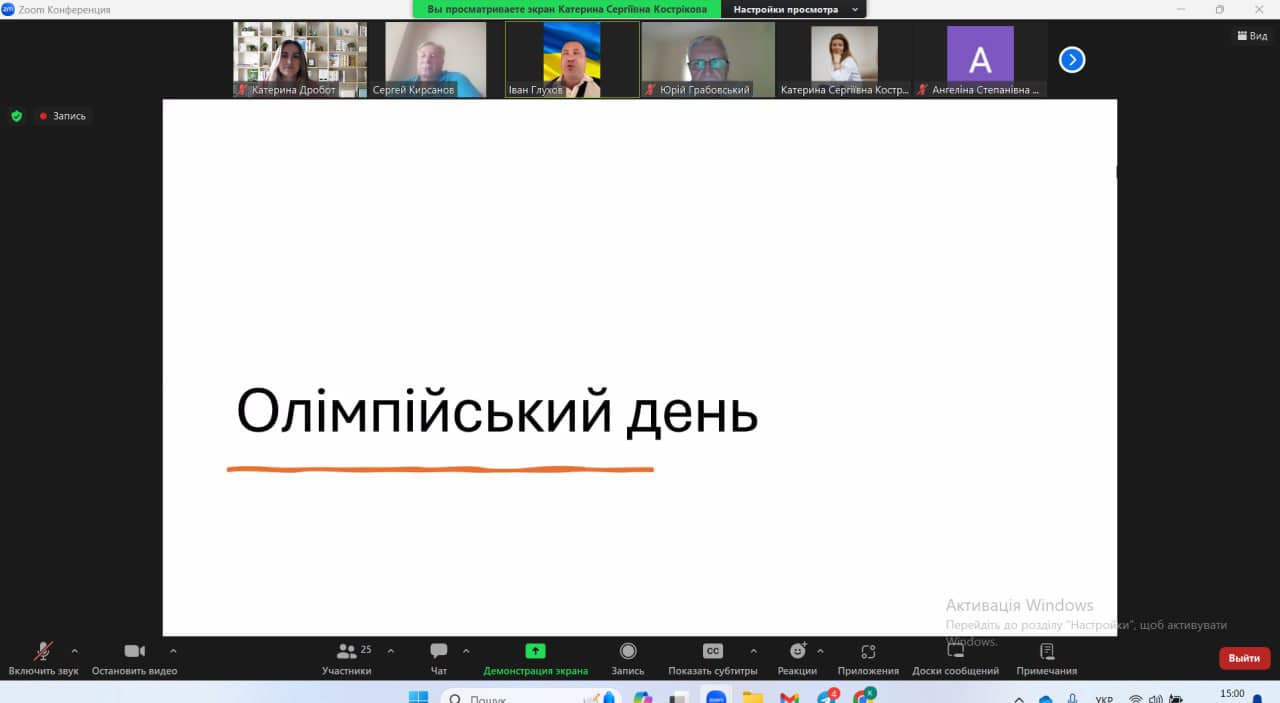Open the Приложения apps icon
This screenshot has width=1280, height=703.
[868, 651]
